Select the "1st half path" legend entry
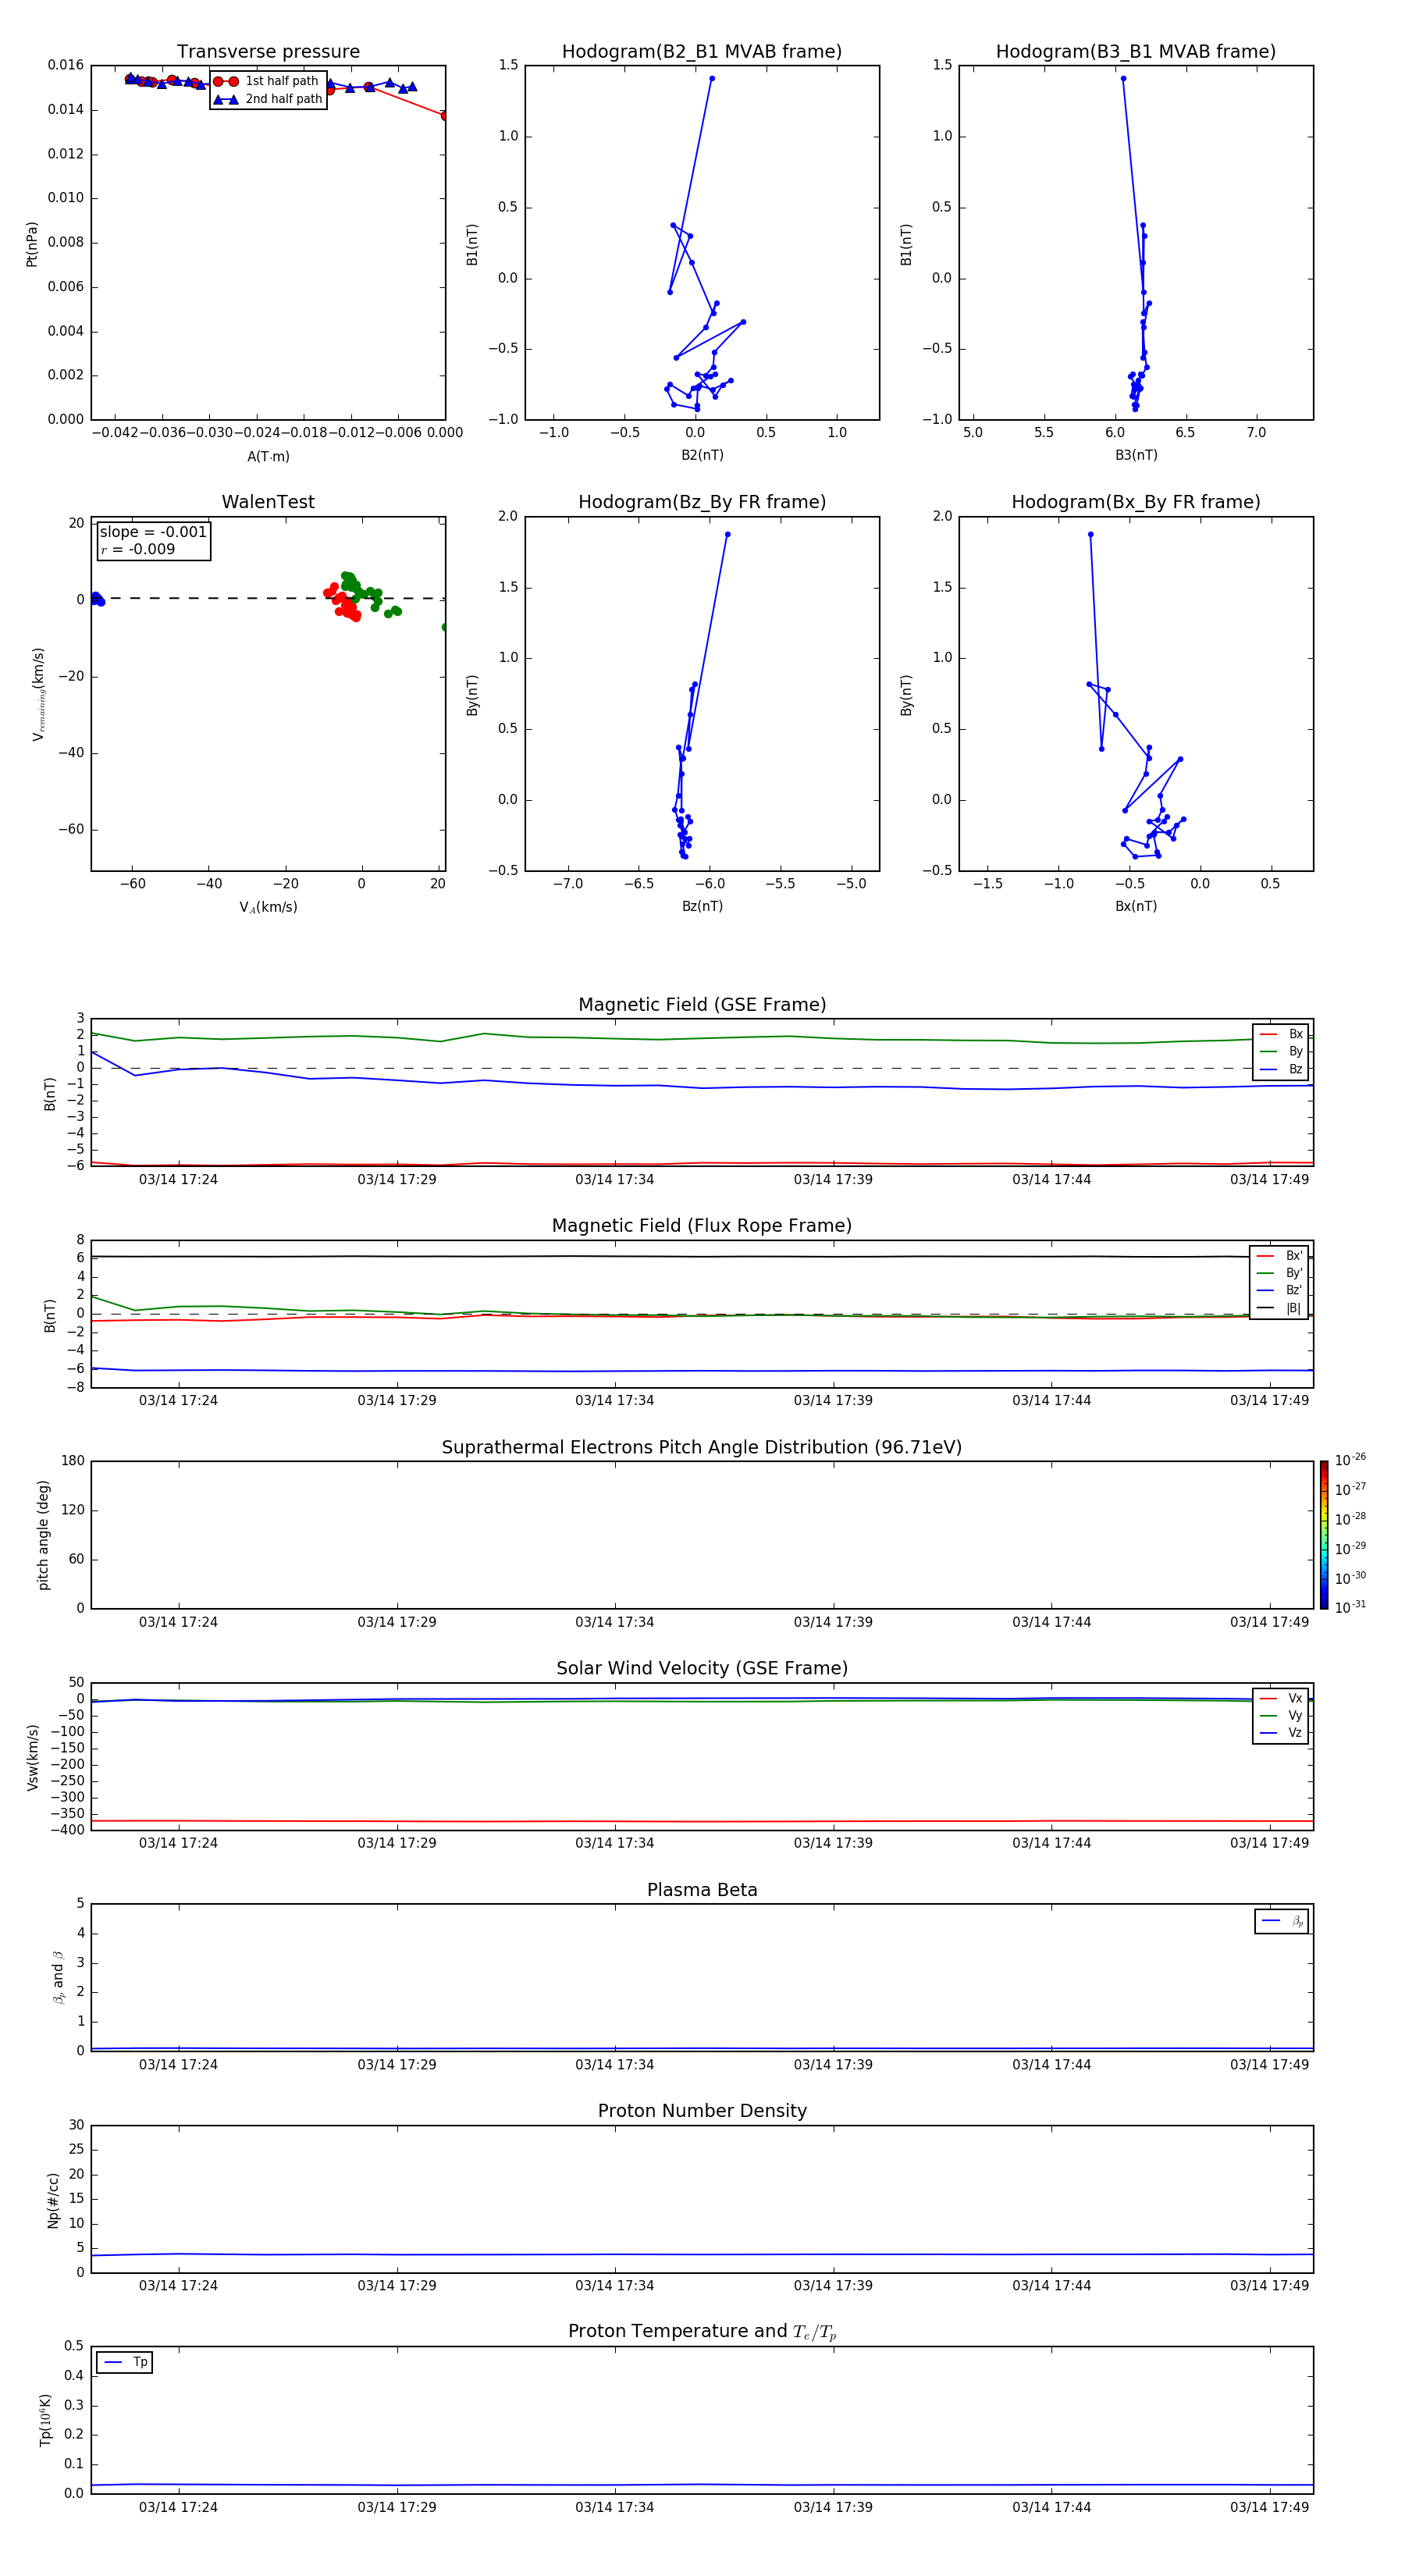The image size is (1405, 2576). click(267, 81)
